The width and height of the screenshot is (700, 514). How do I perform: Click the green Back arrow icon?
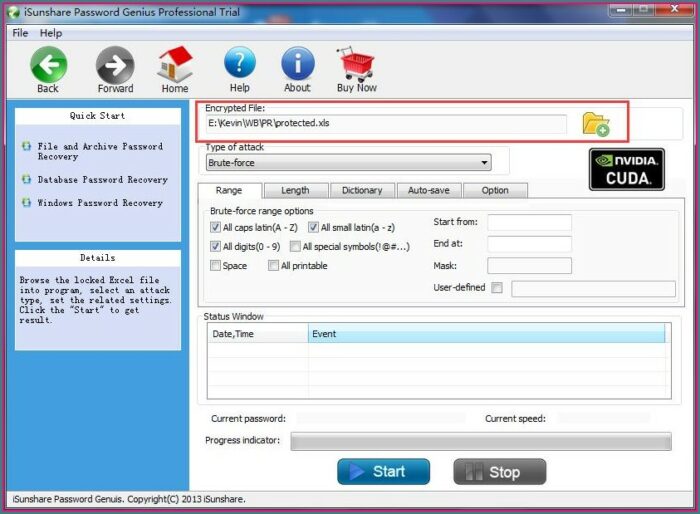(x=48, y=65)
